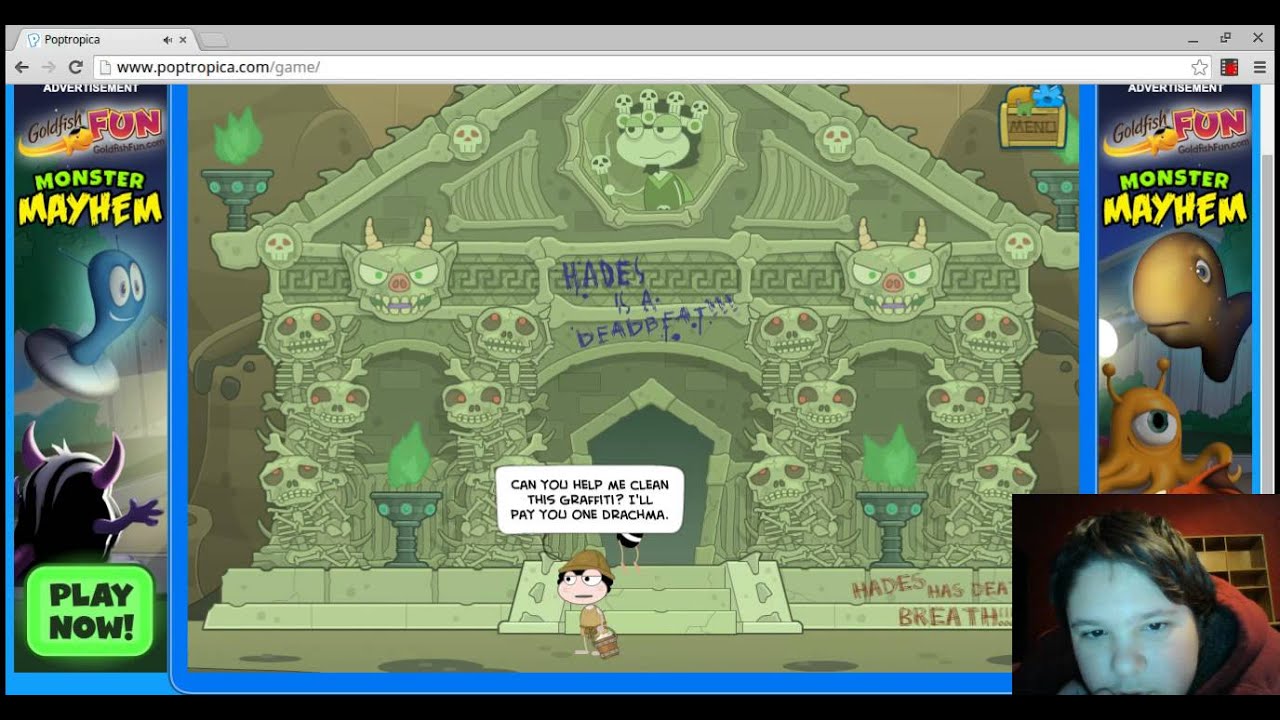Click the right Monster Mayhem ad title
Screen dimensions: 1280x720
coord(1176,198)
